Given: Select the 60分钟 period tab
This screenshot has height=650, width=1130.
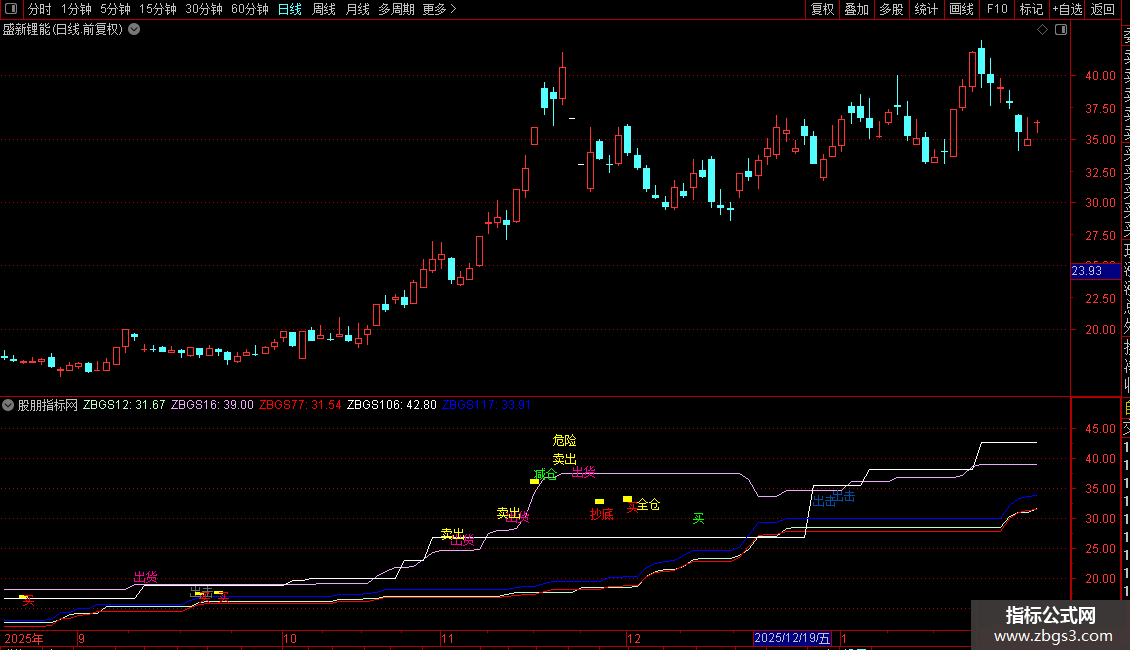Looking at the screenshot, I should click(249, 9).
